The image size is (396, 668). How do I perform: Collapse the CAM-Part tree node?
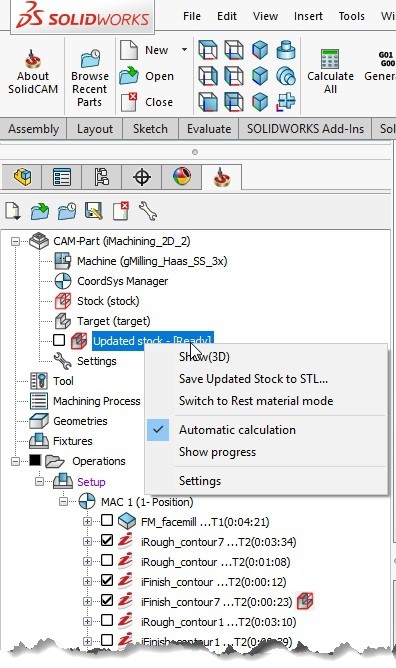click(15, 242)
